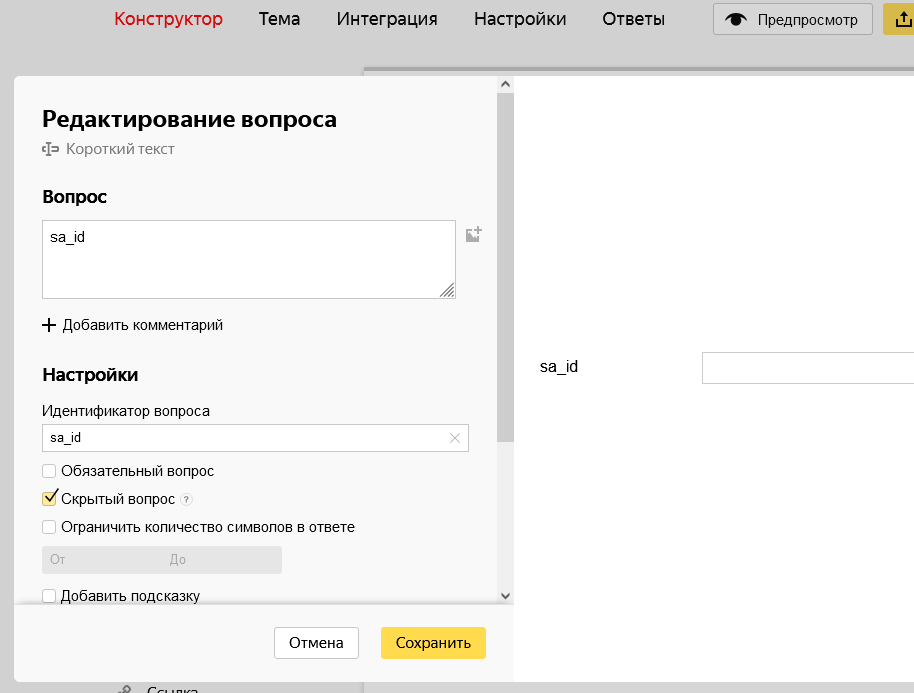Check Ограничить количество символов в ответе
Screen dimensions: 914x693
point(48,527)
